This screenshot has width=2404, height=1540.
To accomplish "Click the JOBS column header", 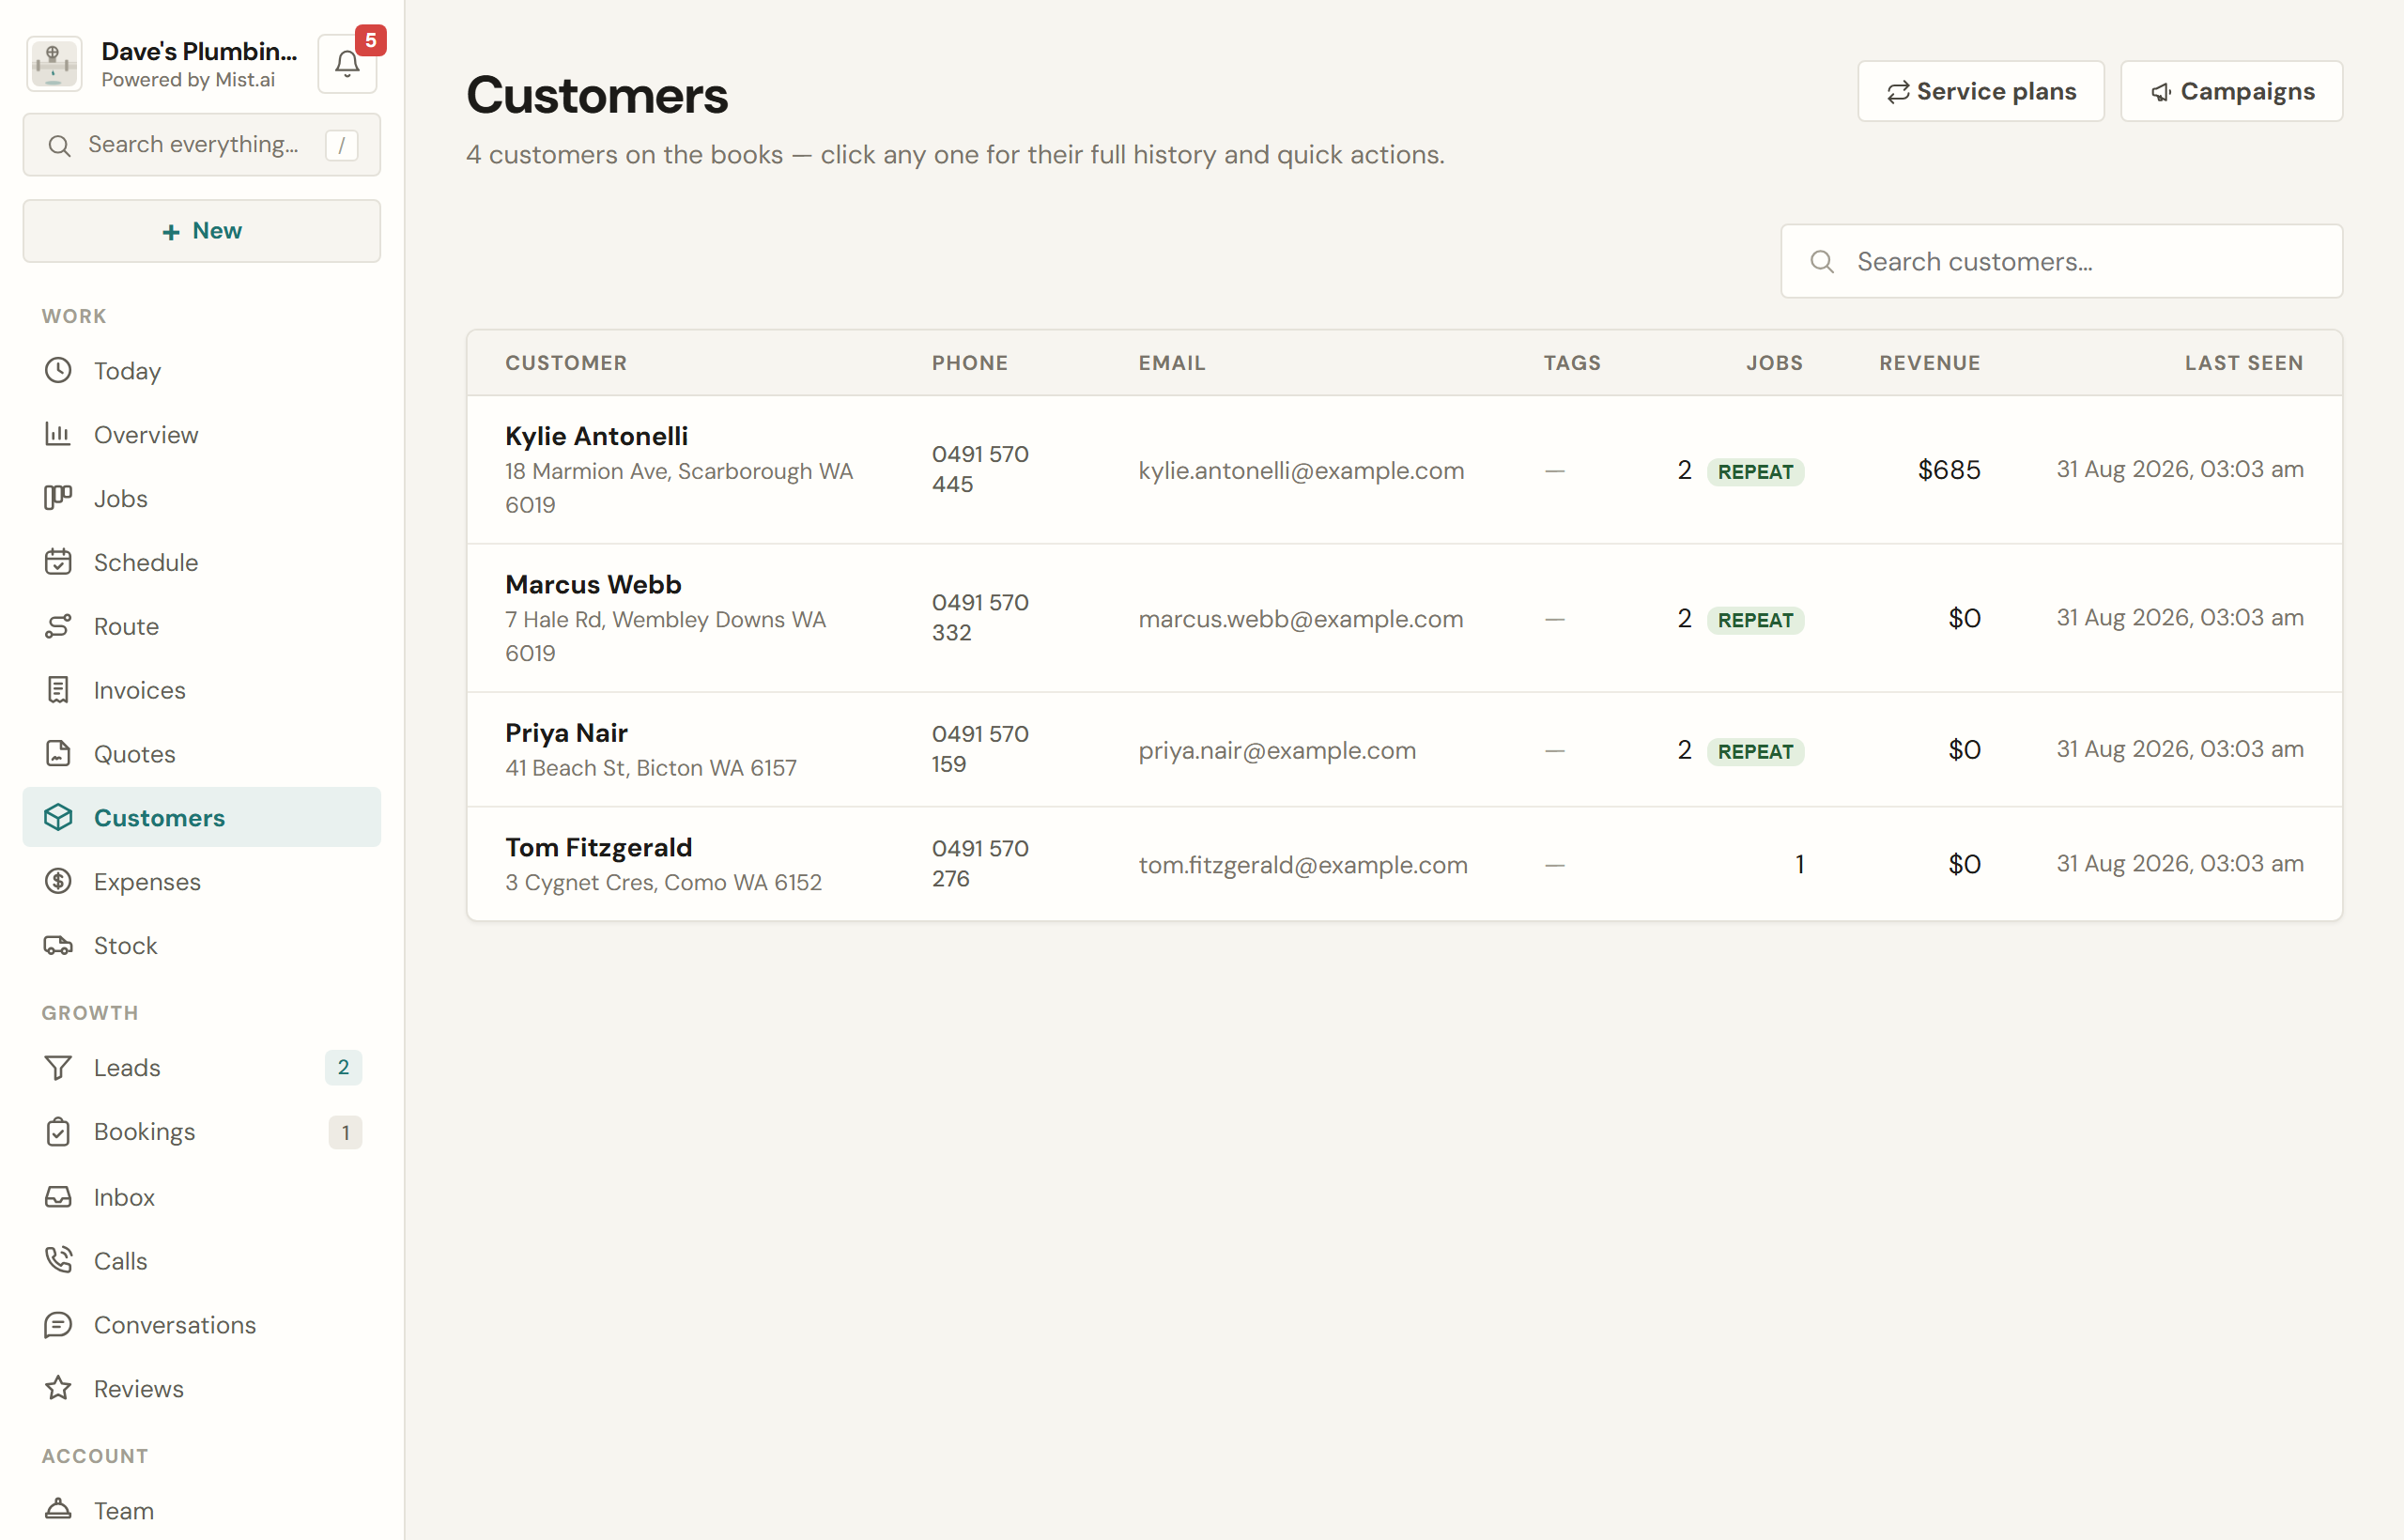I will [x=1774, y=363].
